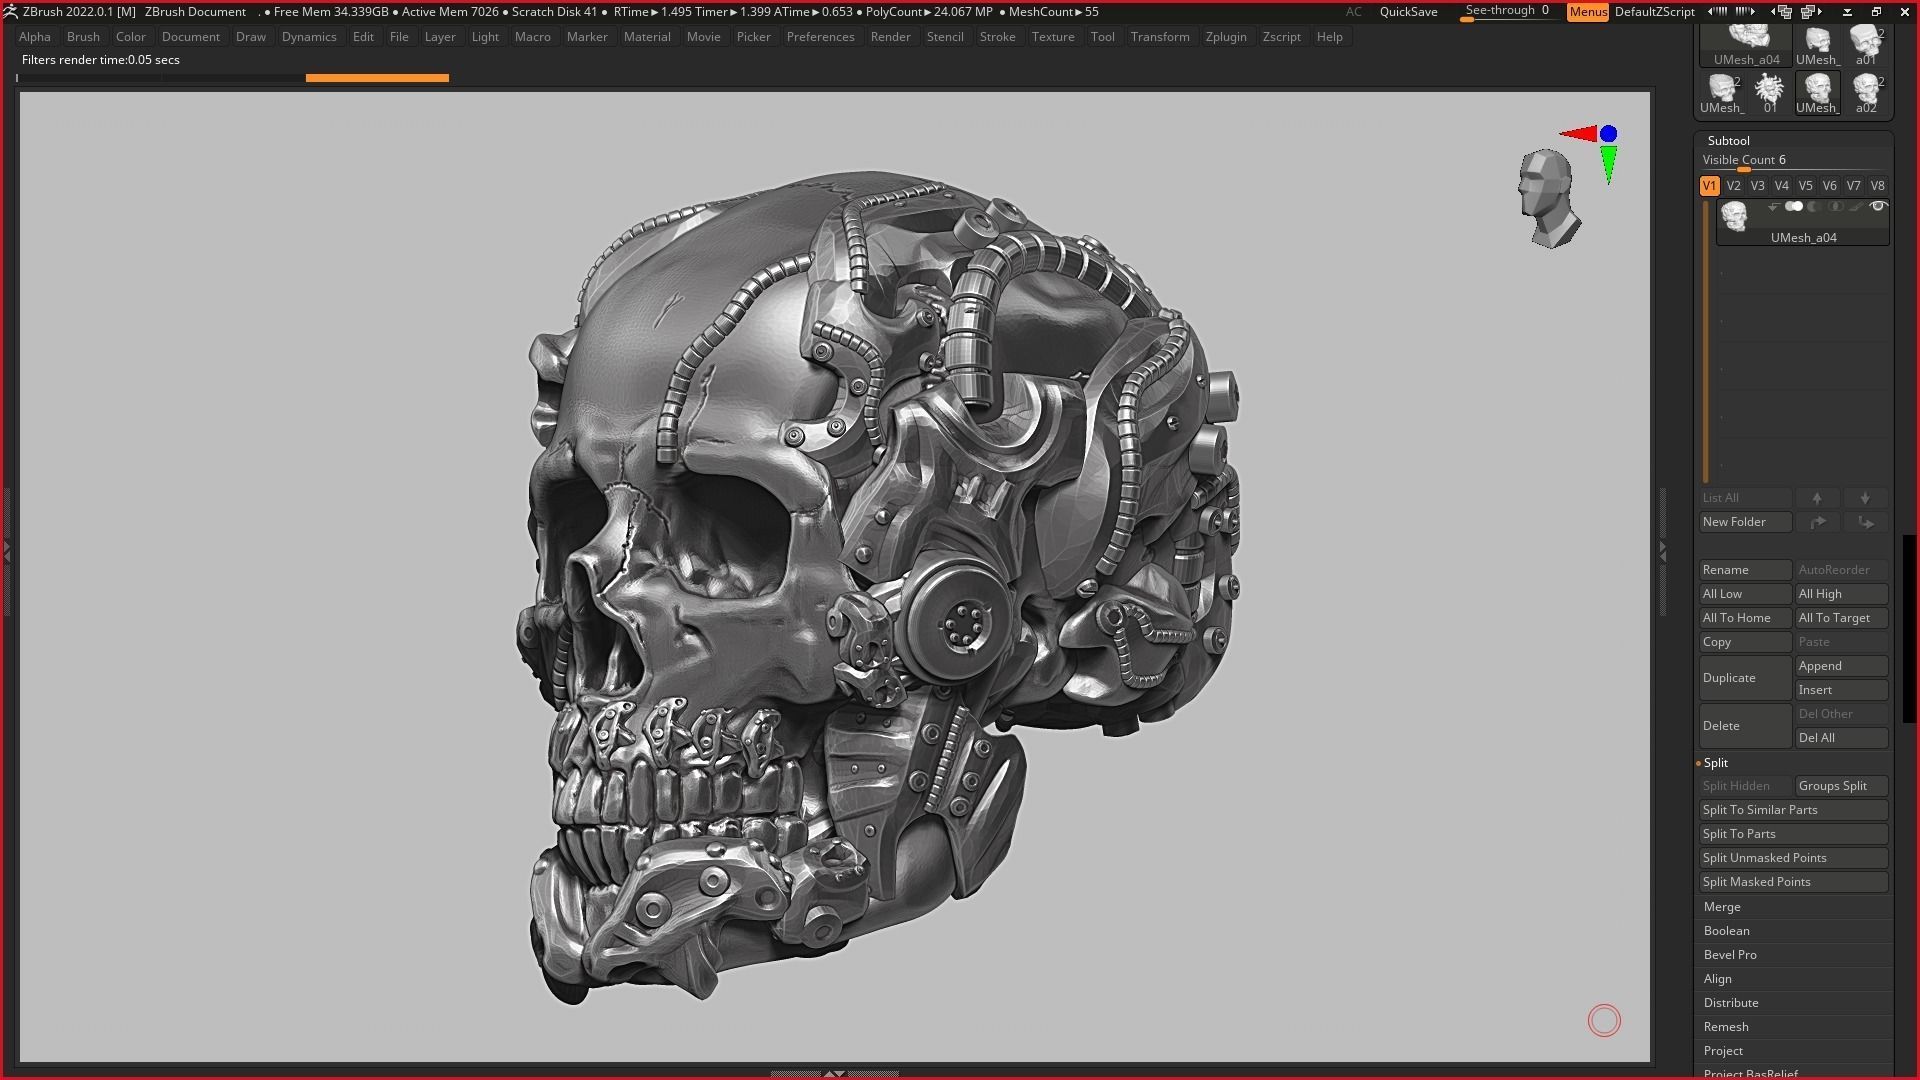The image size is (1920, 1080).
Task: Click the bottom shelf divider arrows
Action: coord(834,1074)
